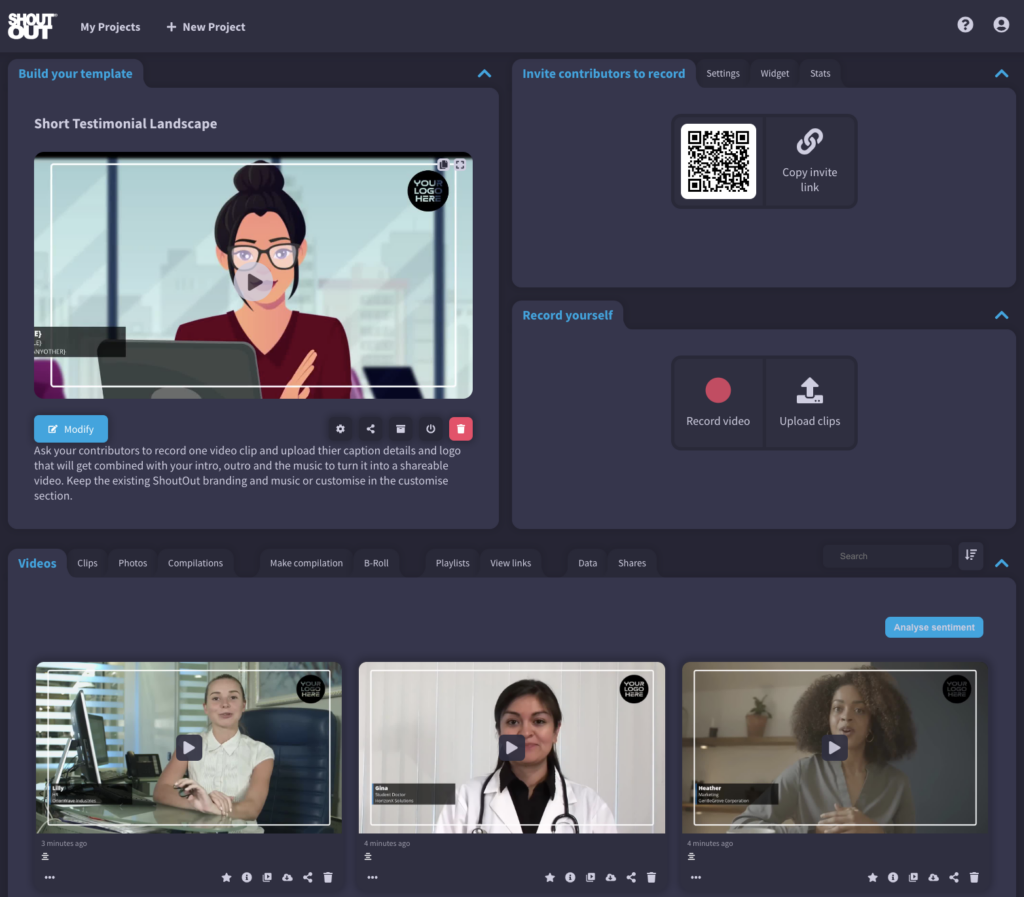Play the template preview video

254,282
